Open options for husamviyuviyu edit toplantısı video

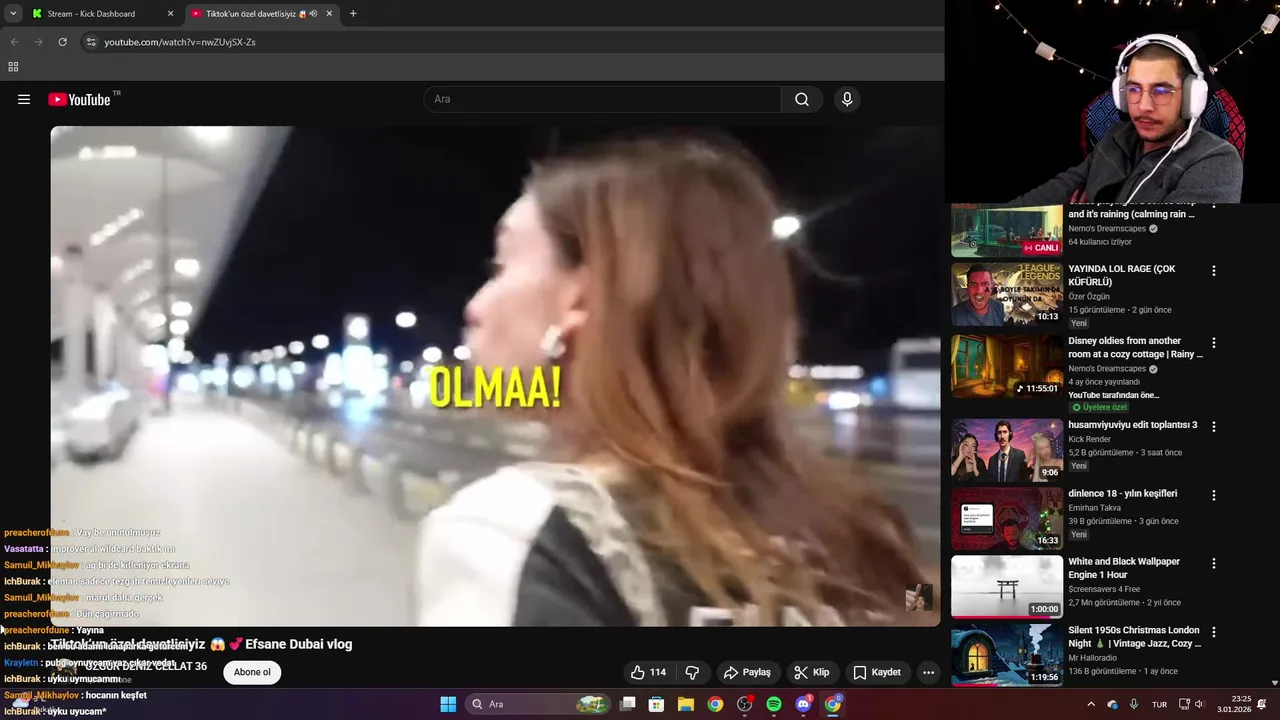(x=1214, y=427)
